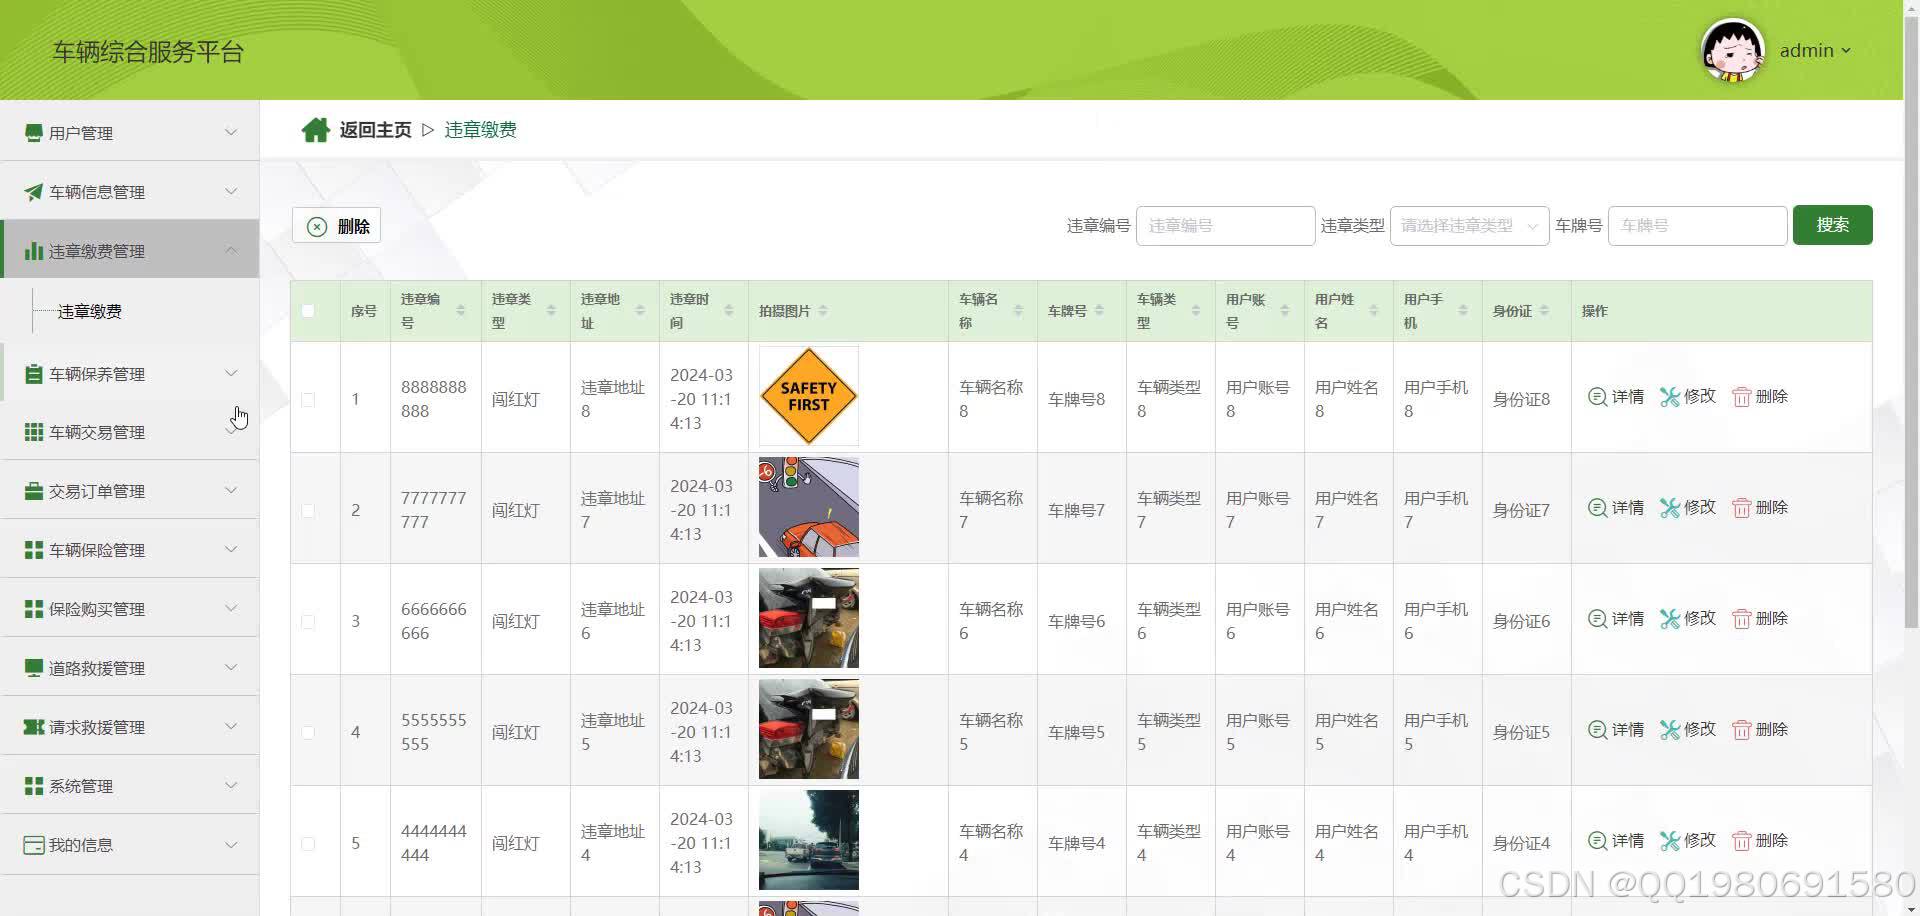
Task: Open the 我的信息 menu label
Action: coord(81,845)
